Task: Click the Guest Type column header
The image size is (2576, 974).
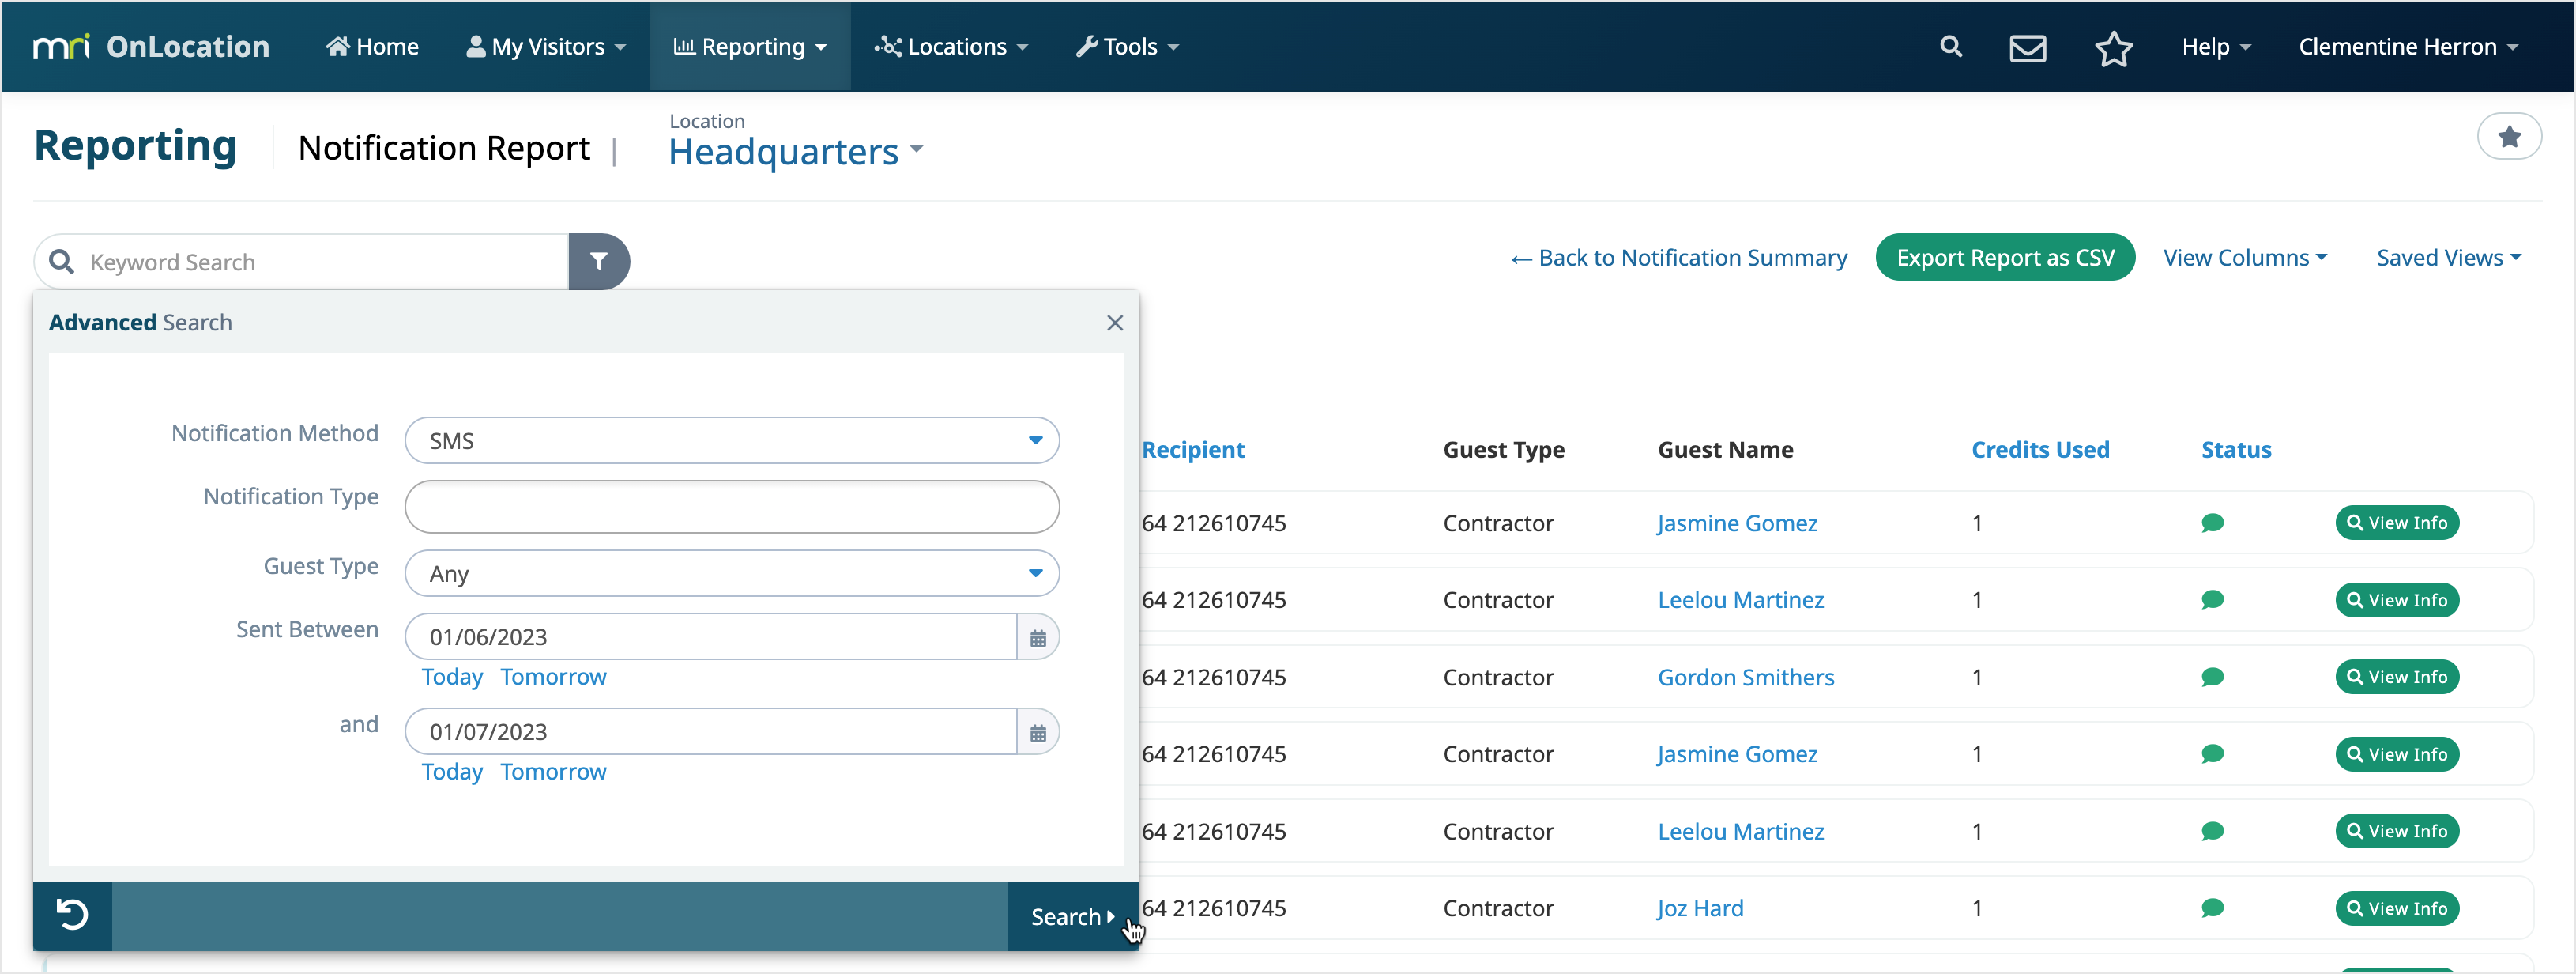Action: pyautogui.click(x=1503, y=450)
